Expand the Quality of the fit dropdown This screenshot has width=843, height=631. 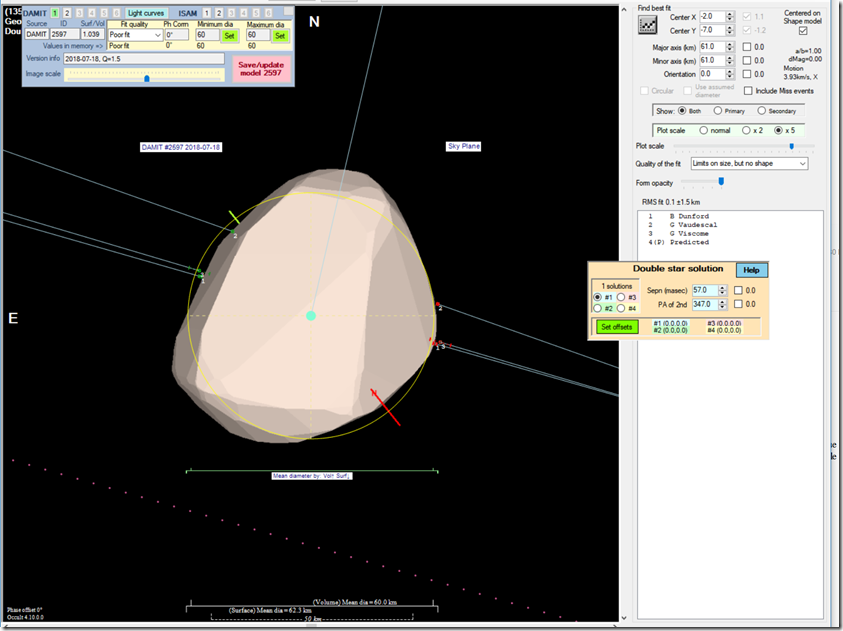point(801,163)
